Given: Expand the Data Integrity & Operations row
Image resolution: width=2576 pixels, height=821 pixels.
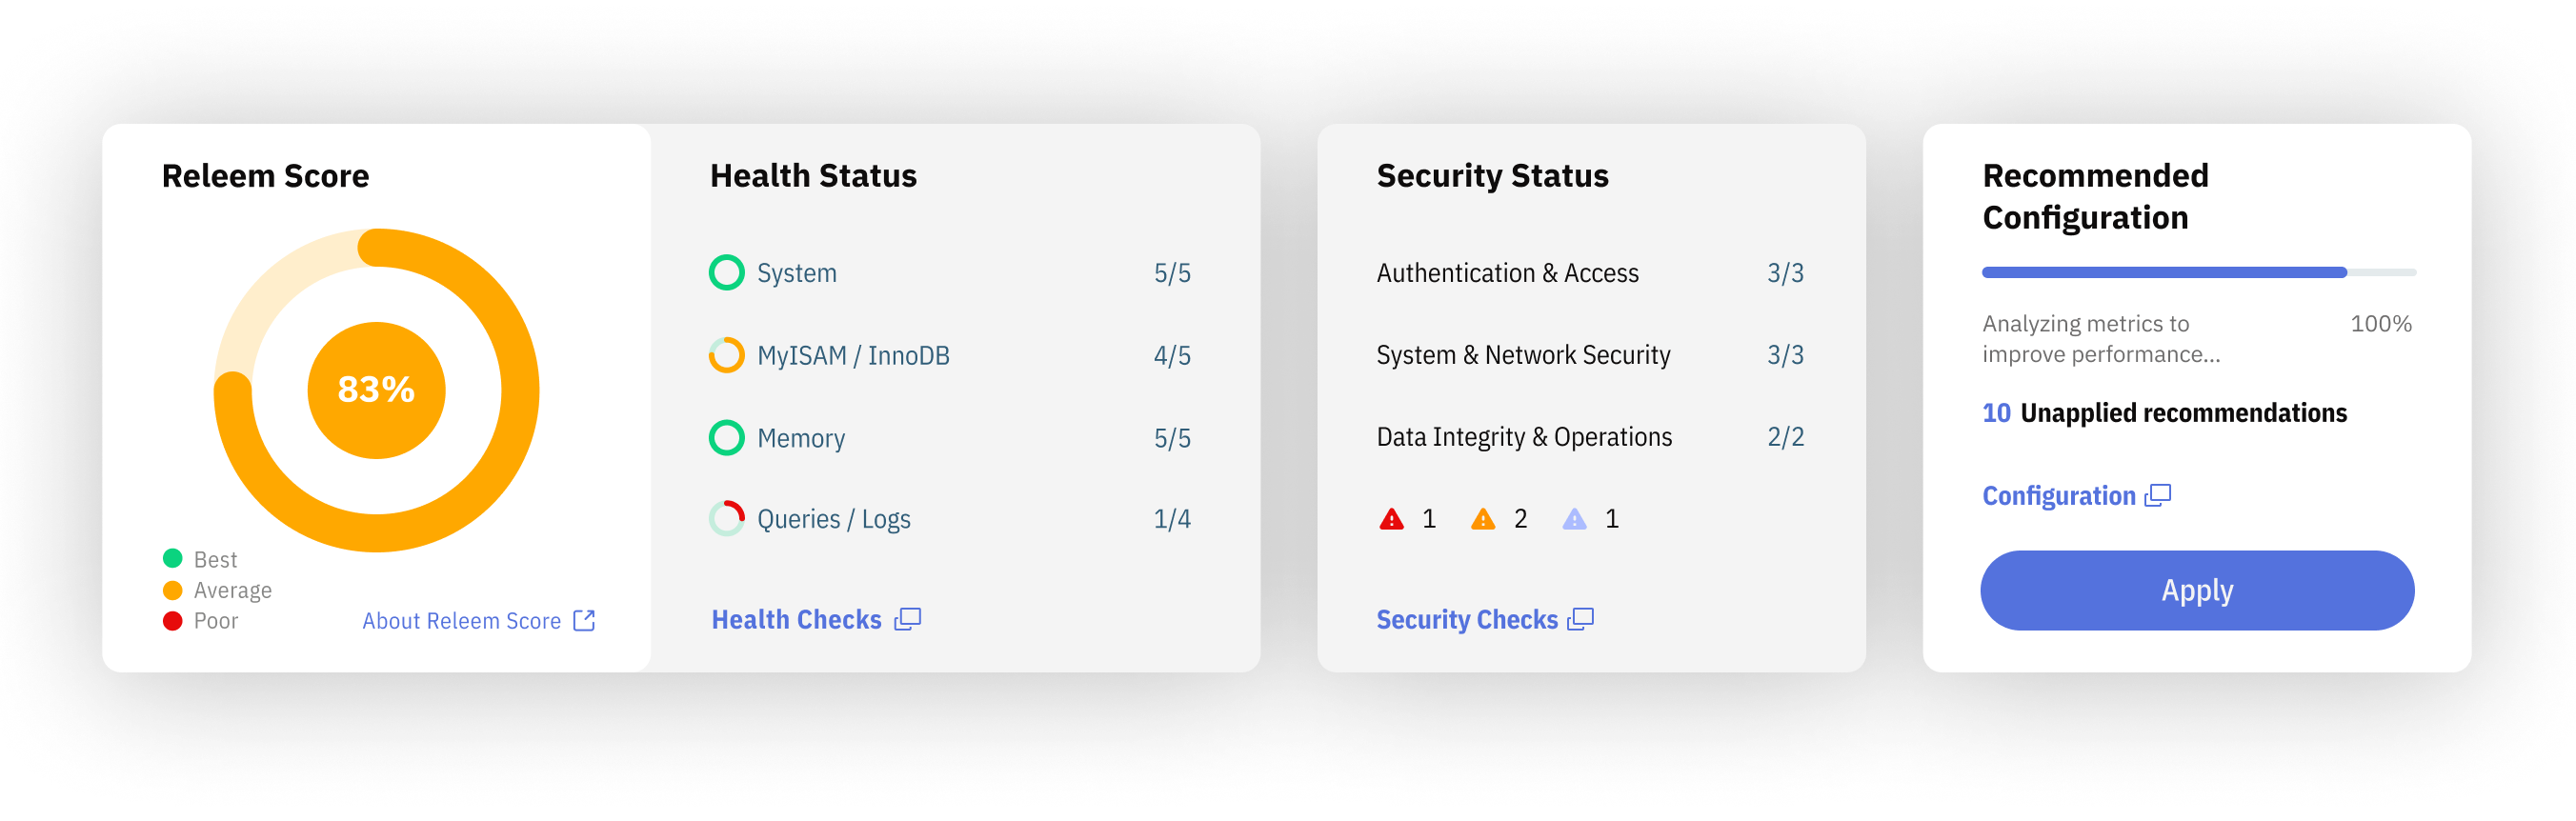Looking at the screenshot, I should coord(1523,436).
